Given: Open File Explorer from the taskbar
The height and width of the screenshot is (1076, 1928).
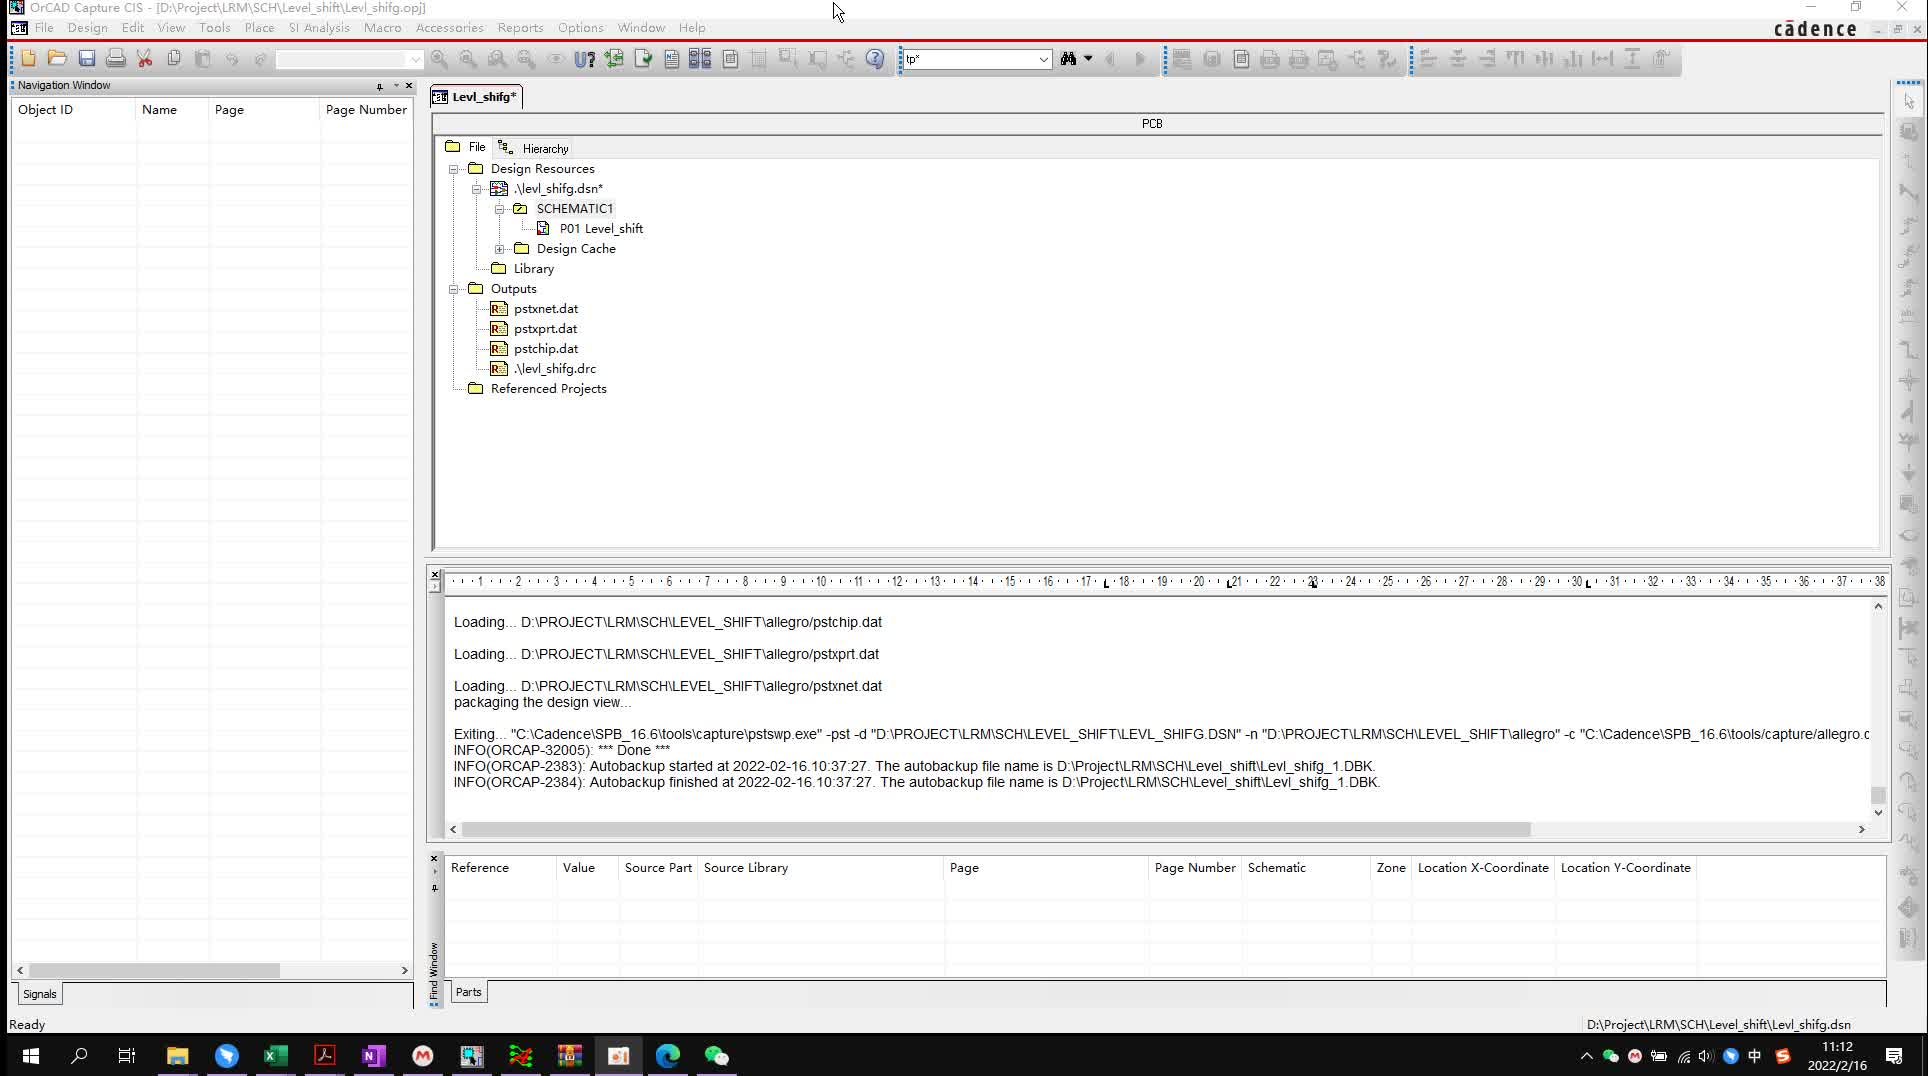Looking at the screenshot, I should [177, 1056].
